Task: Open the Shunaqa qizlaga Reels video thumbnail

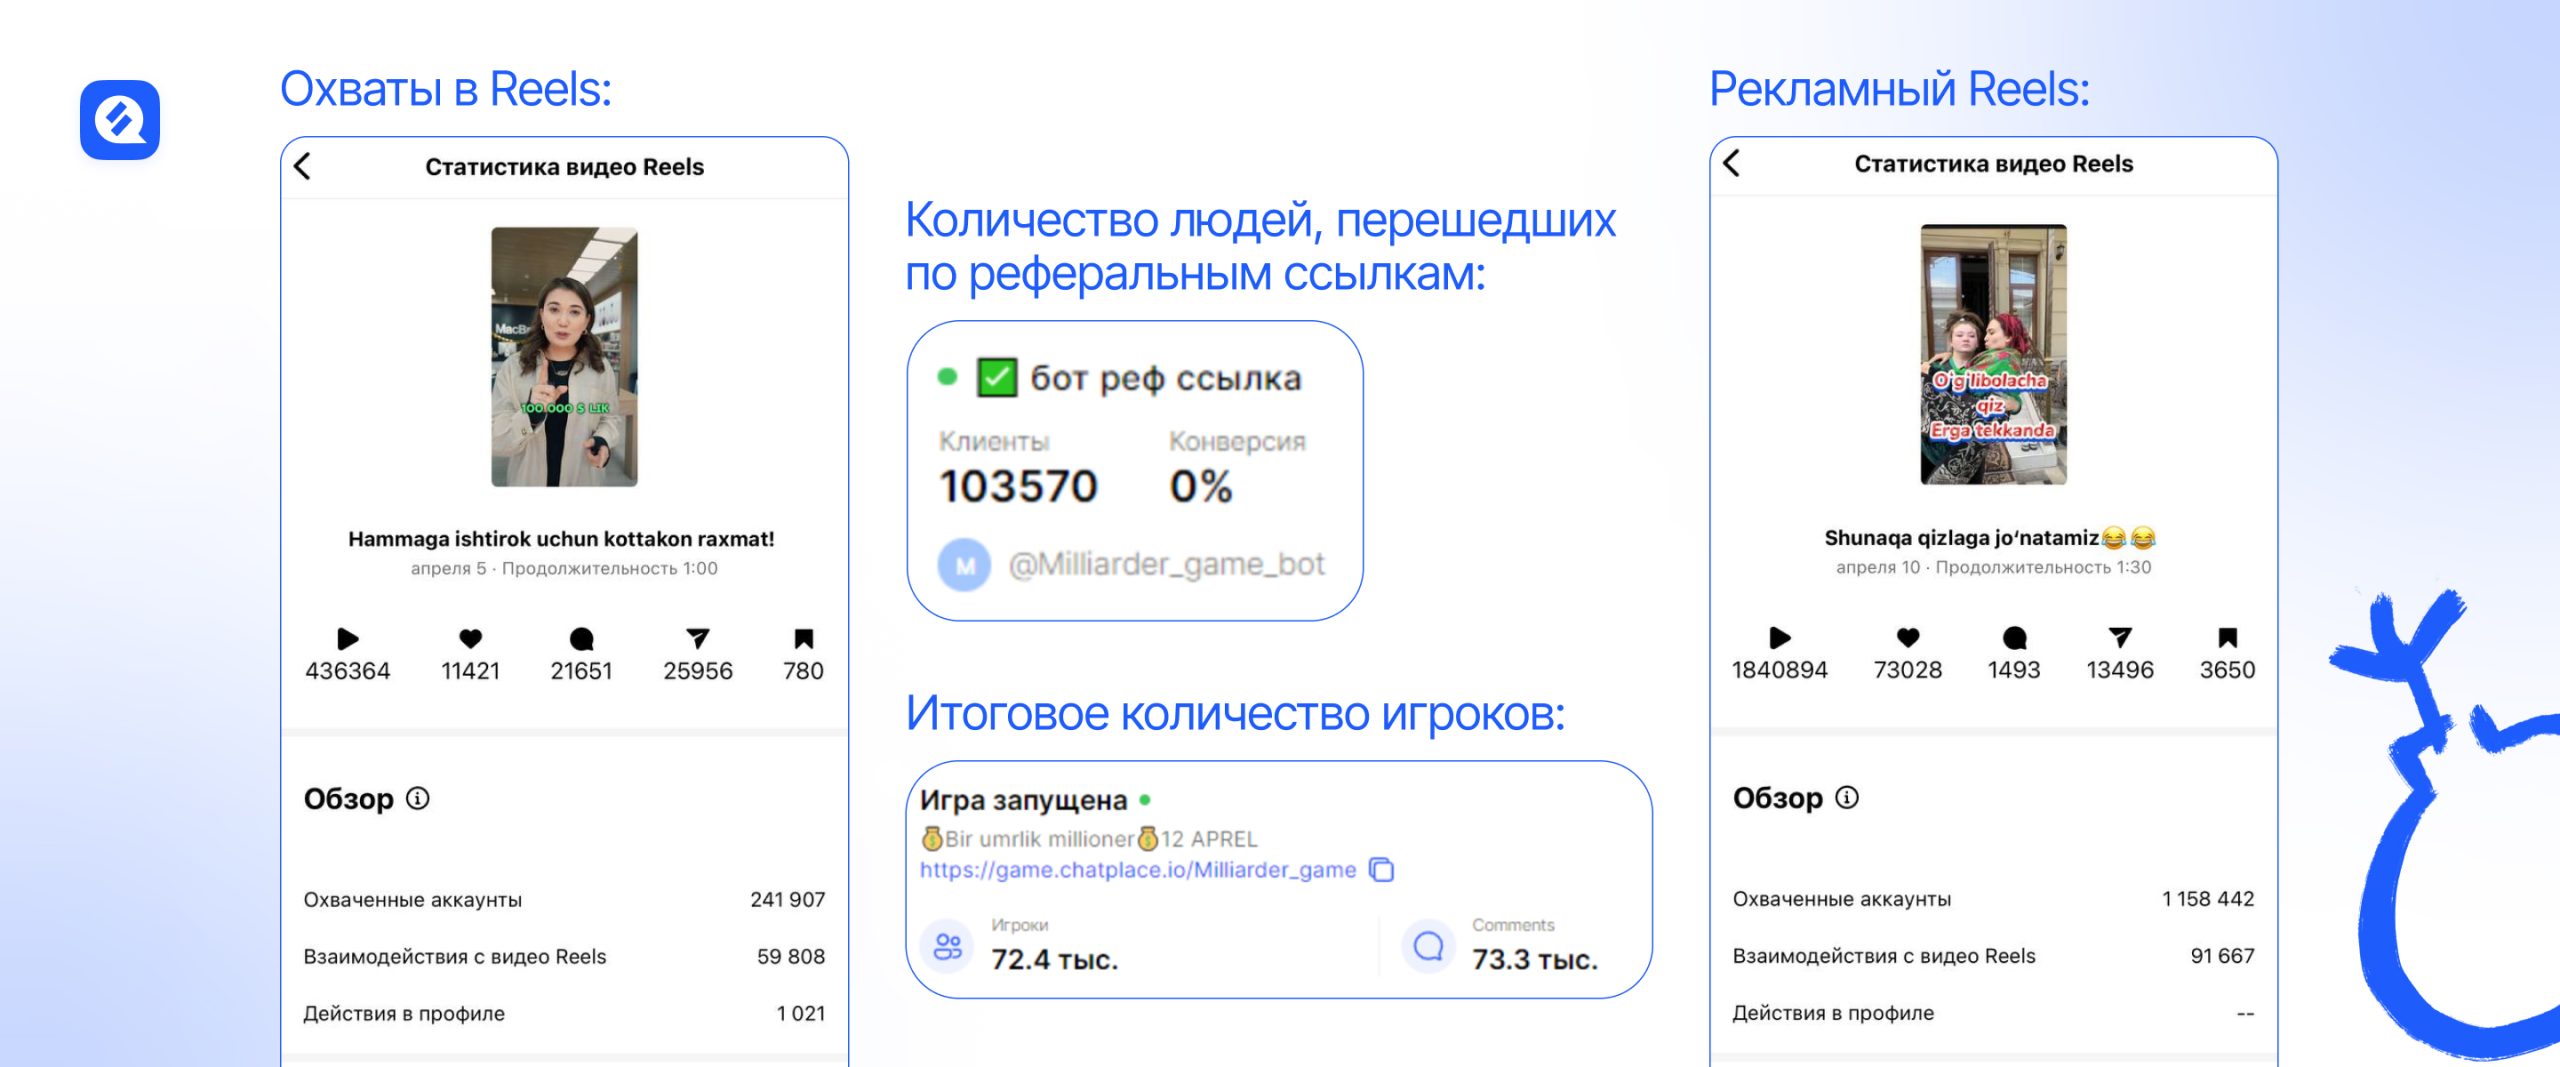Action: click(x=1993, y=355)
